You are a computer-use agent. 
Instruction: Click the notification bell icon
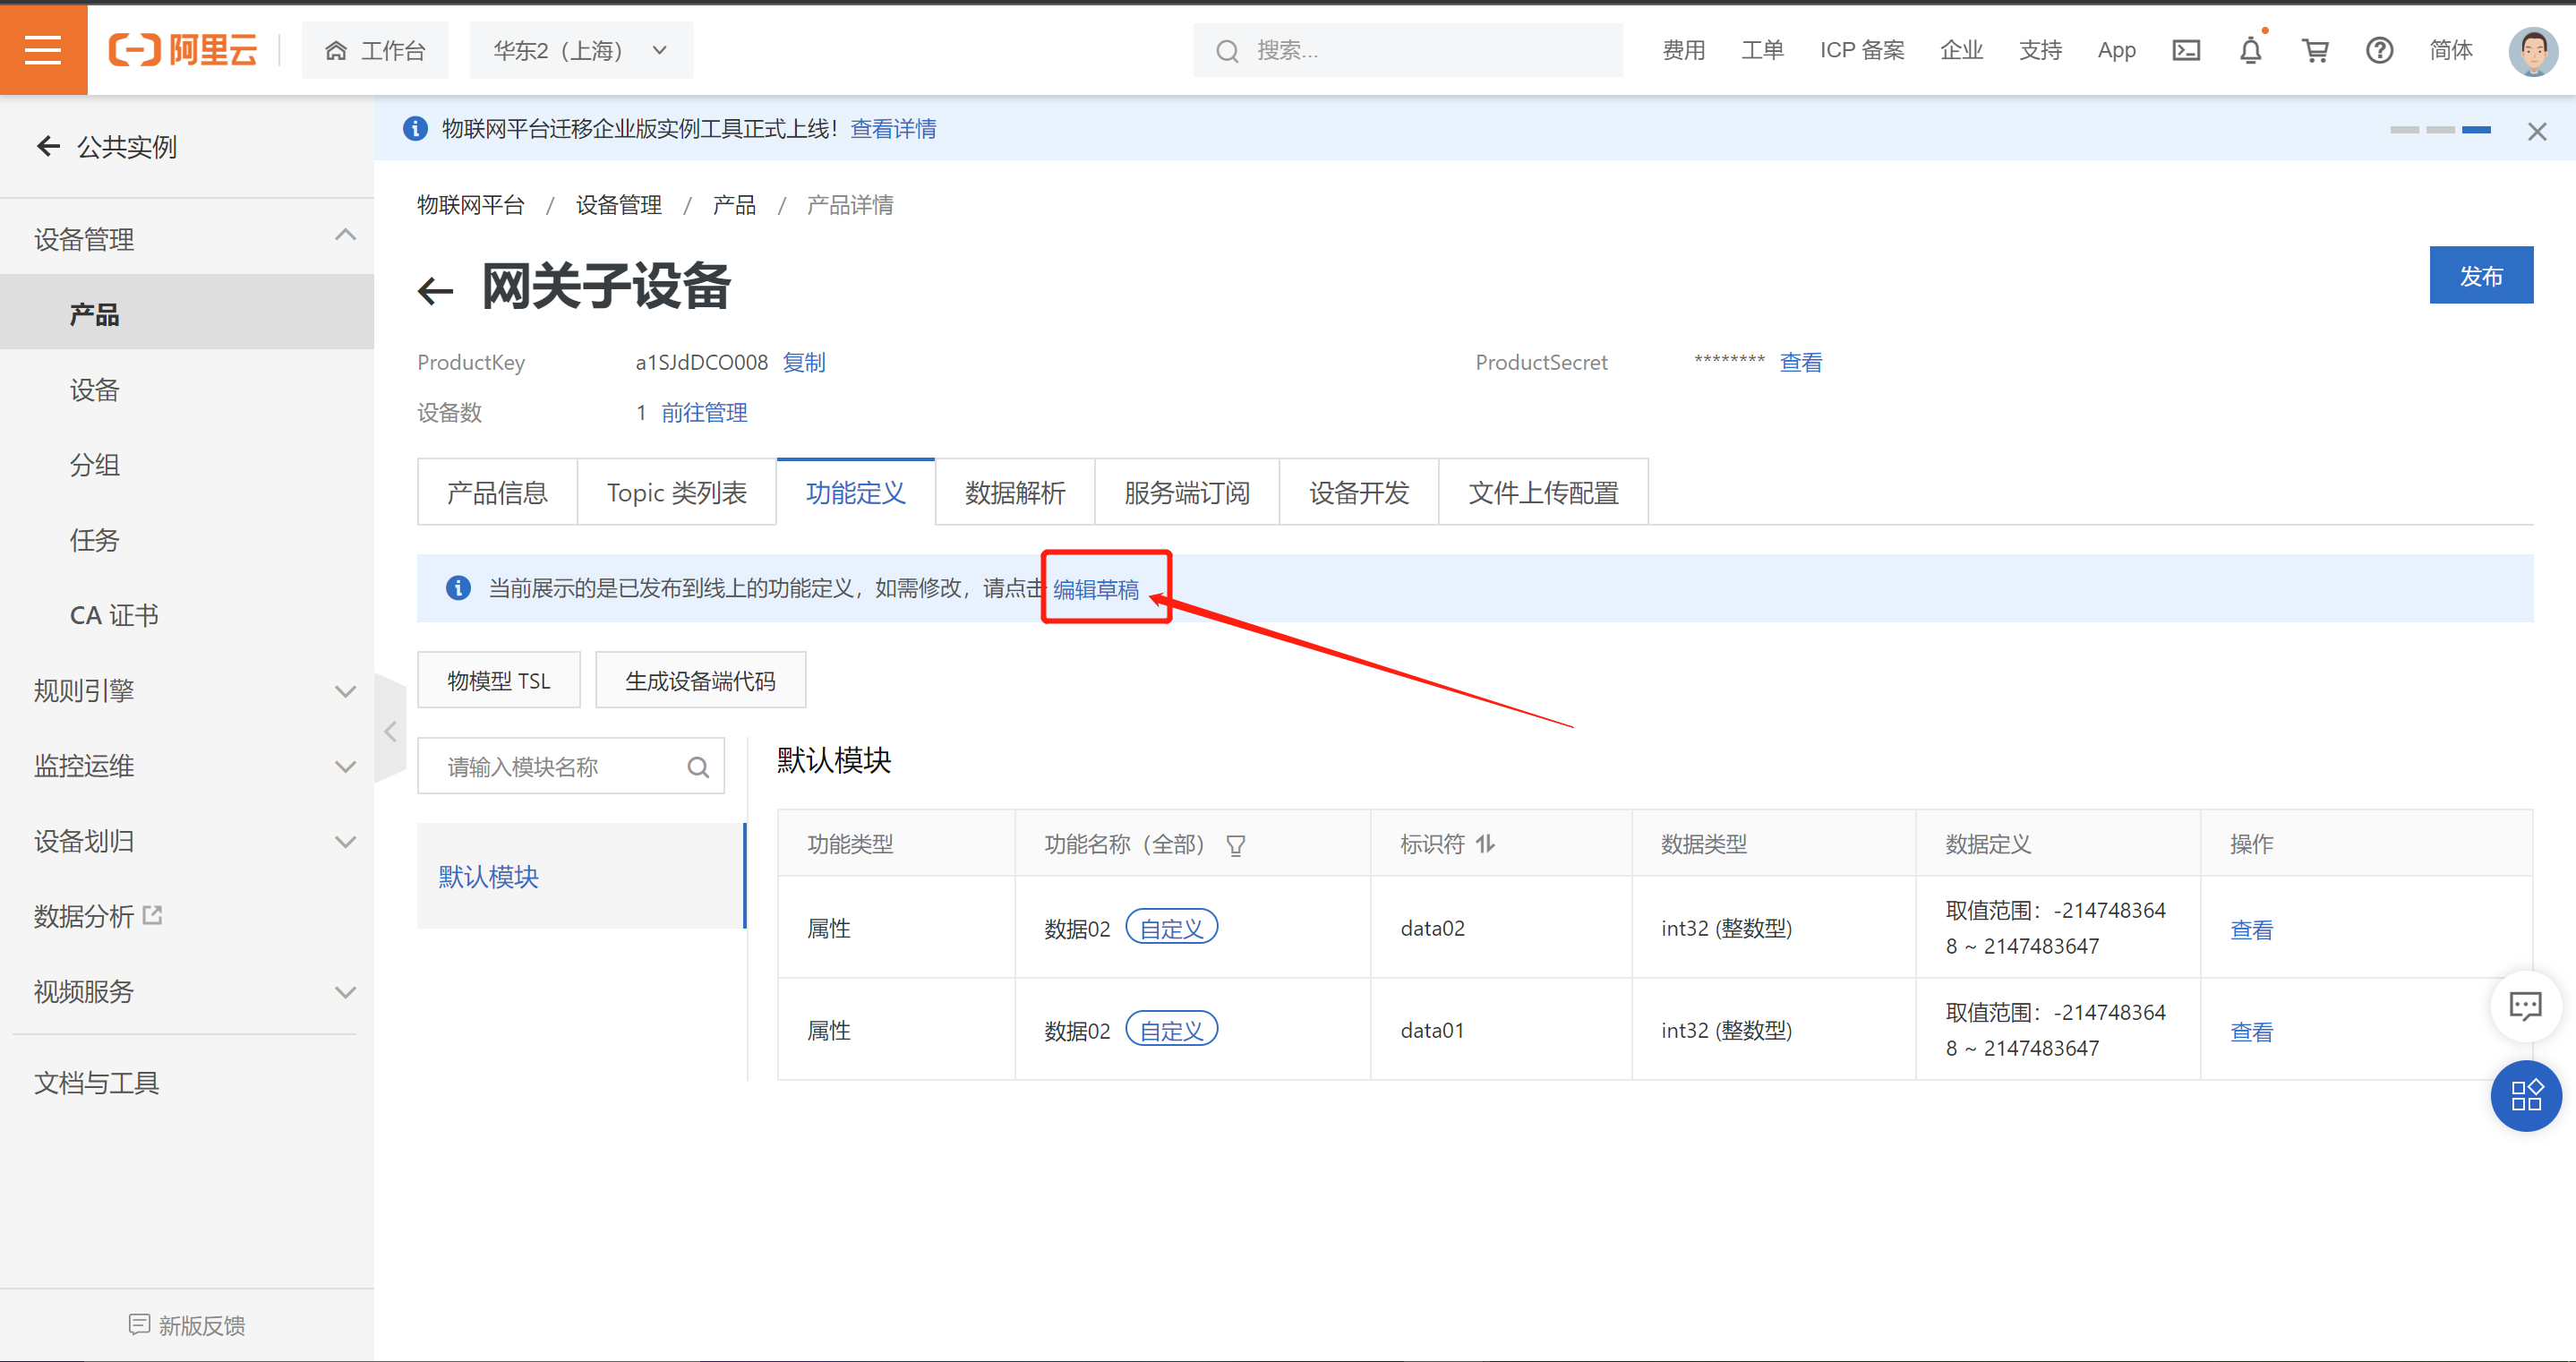[2250, 50]
